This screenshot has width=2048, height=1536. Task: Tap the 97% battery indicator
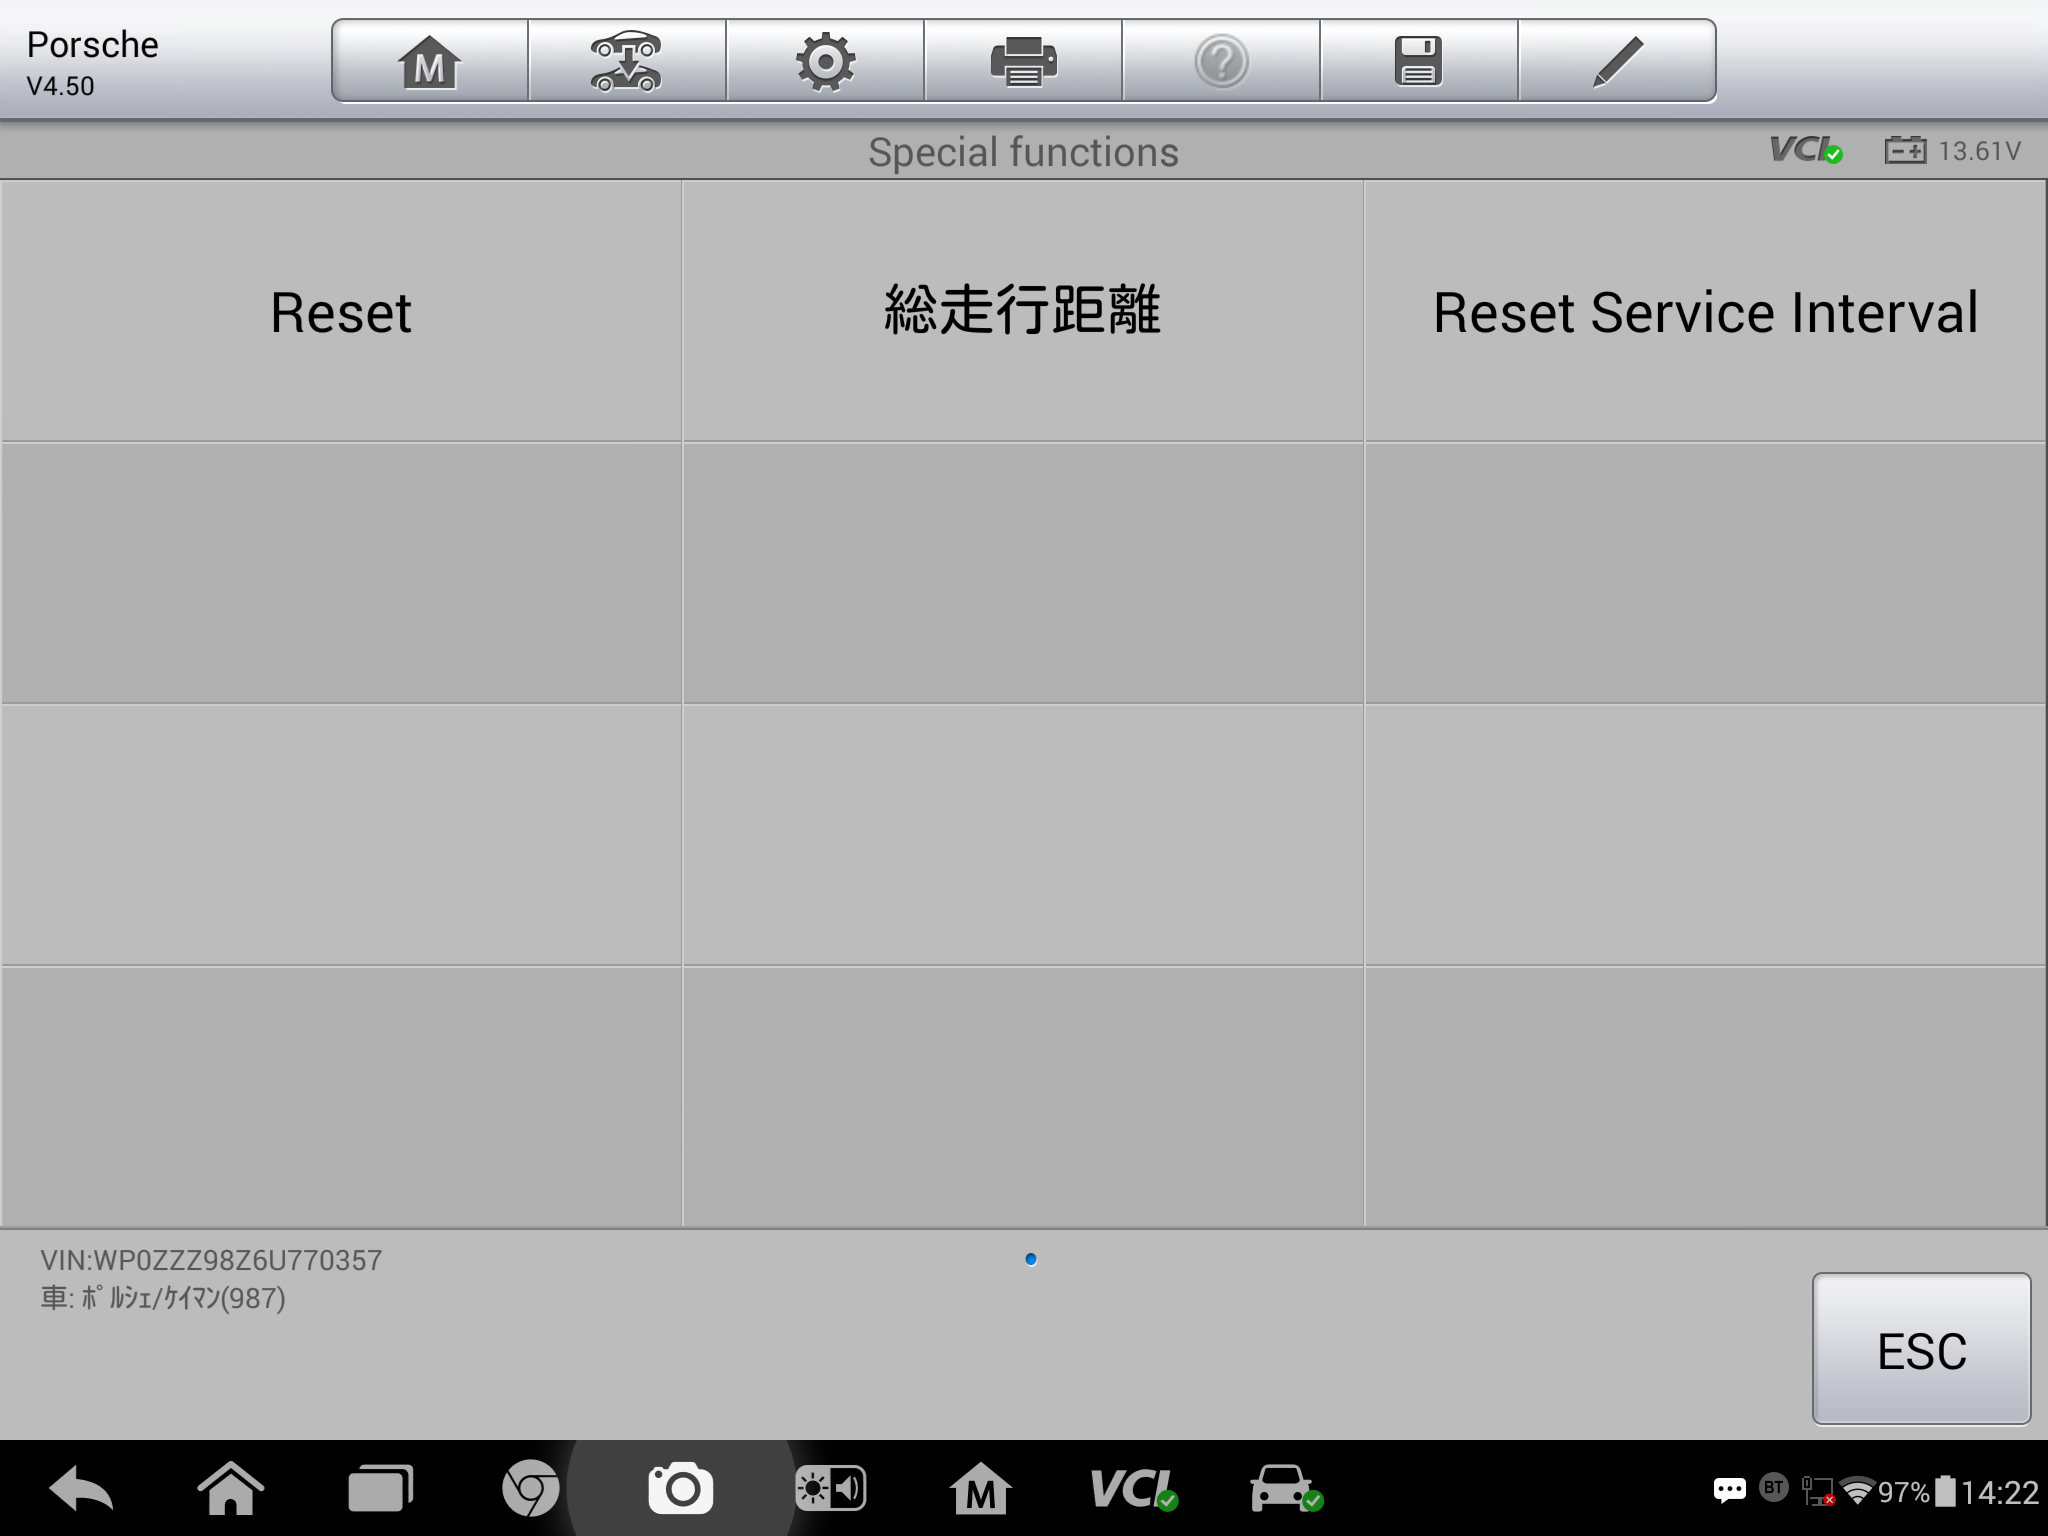[1917, 1491]
